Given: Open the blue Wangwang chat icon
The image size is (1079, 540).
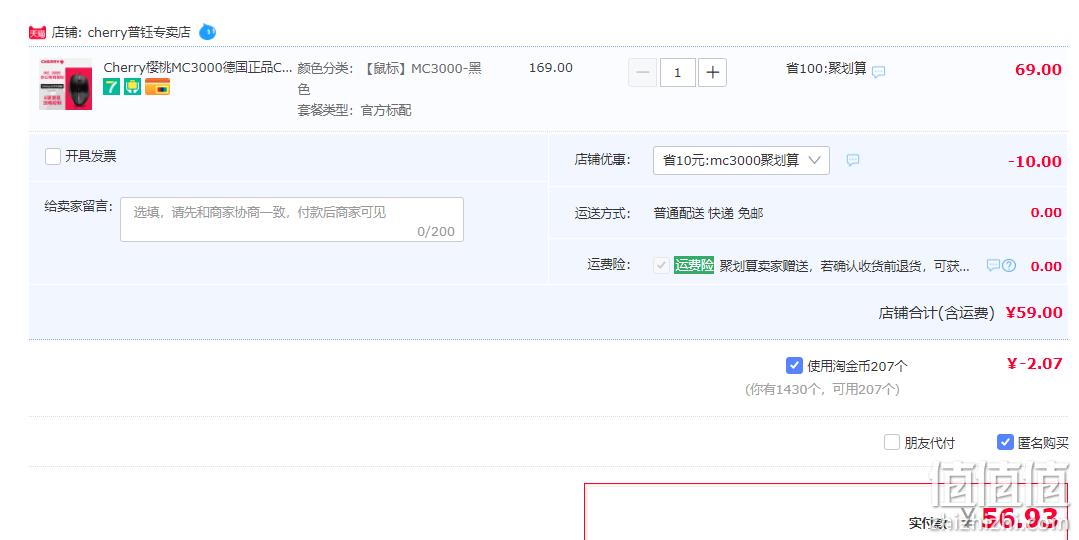Looking at the screenshot, I should click(207, 32).
